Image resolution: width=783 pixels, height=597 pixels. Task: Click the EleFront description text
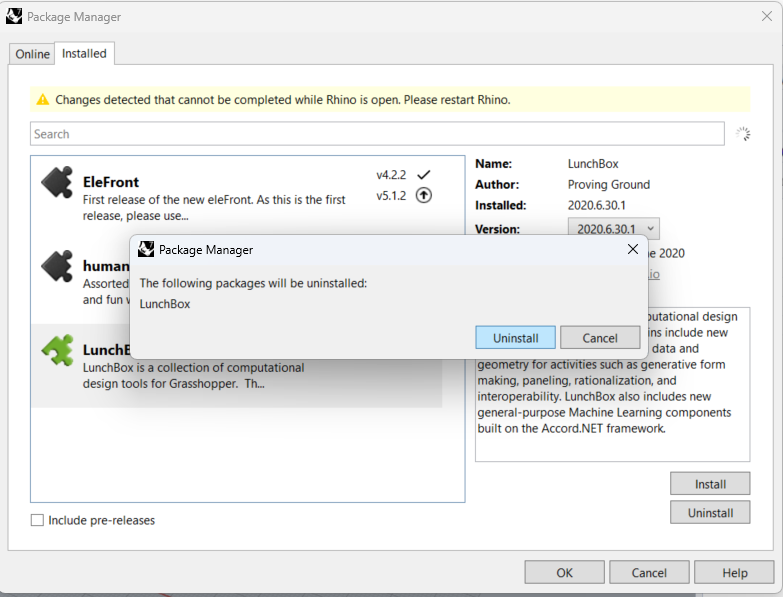(214, 208)
